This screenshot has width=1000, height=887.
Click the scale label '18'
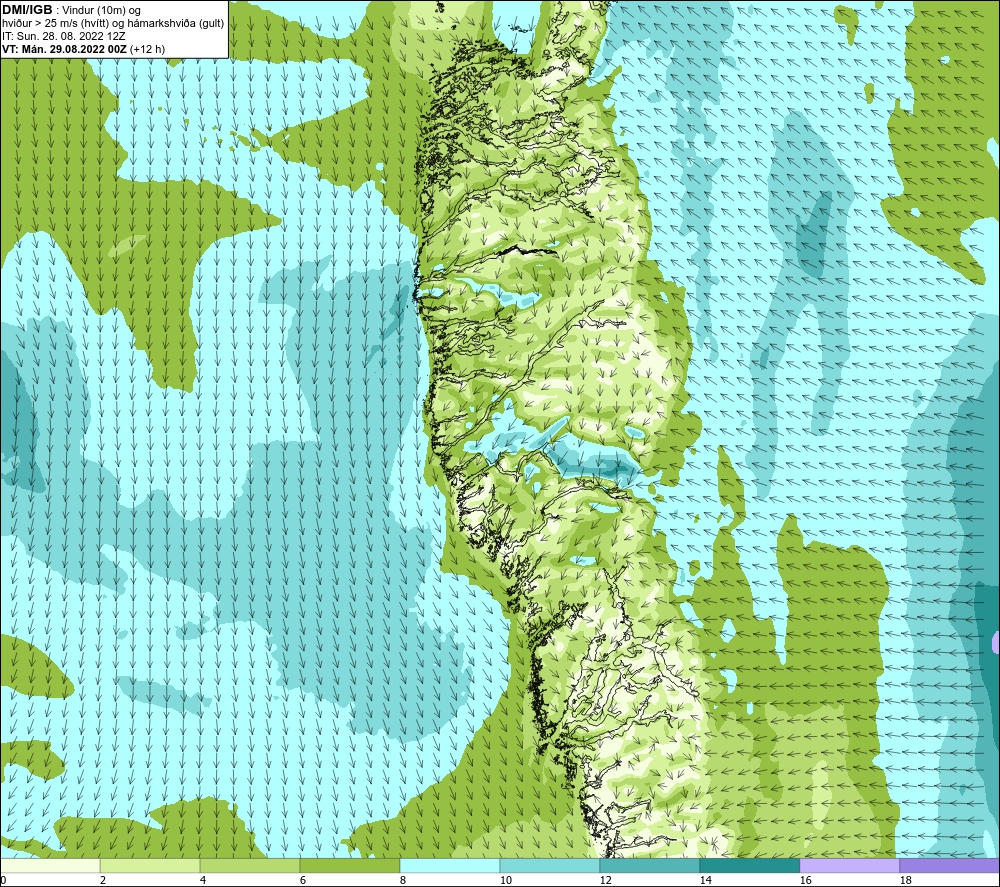[905, 881]
